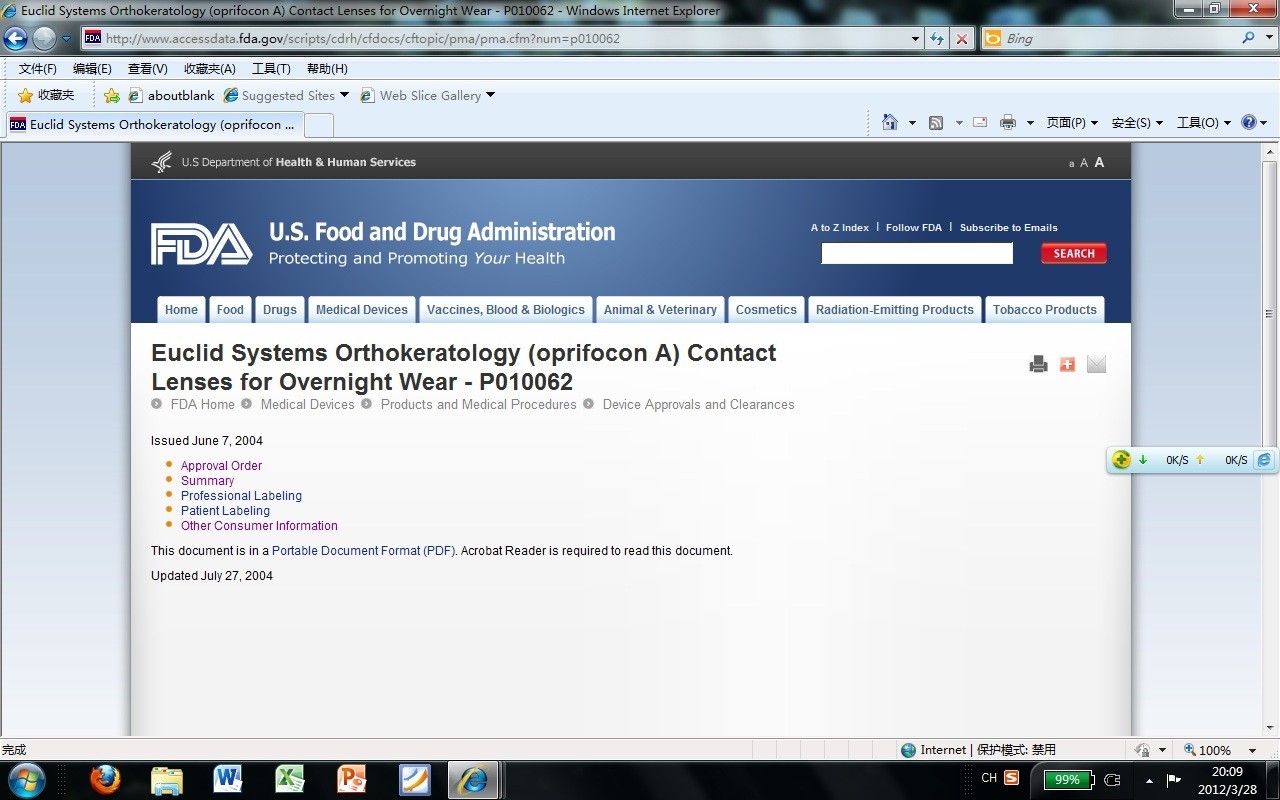1280x800 pixels.
Task: Open the 查看(V) menu
Action: point(148,69)
